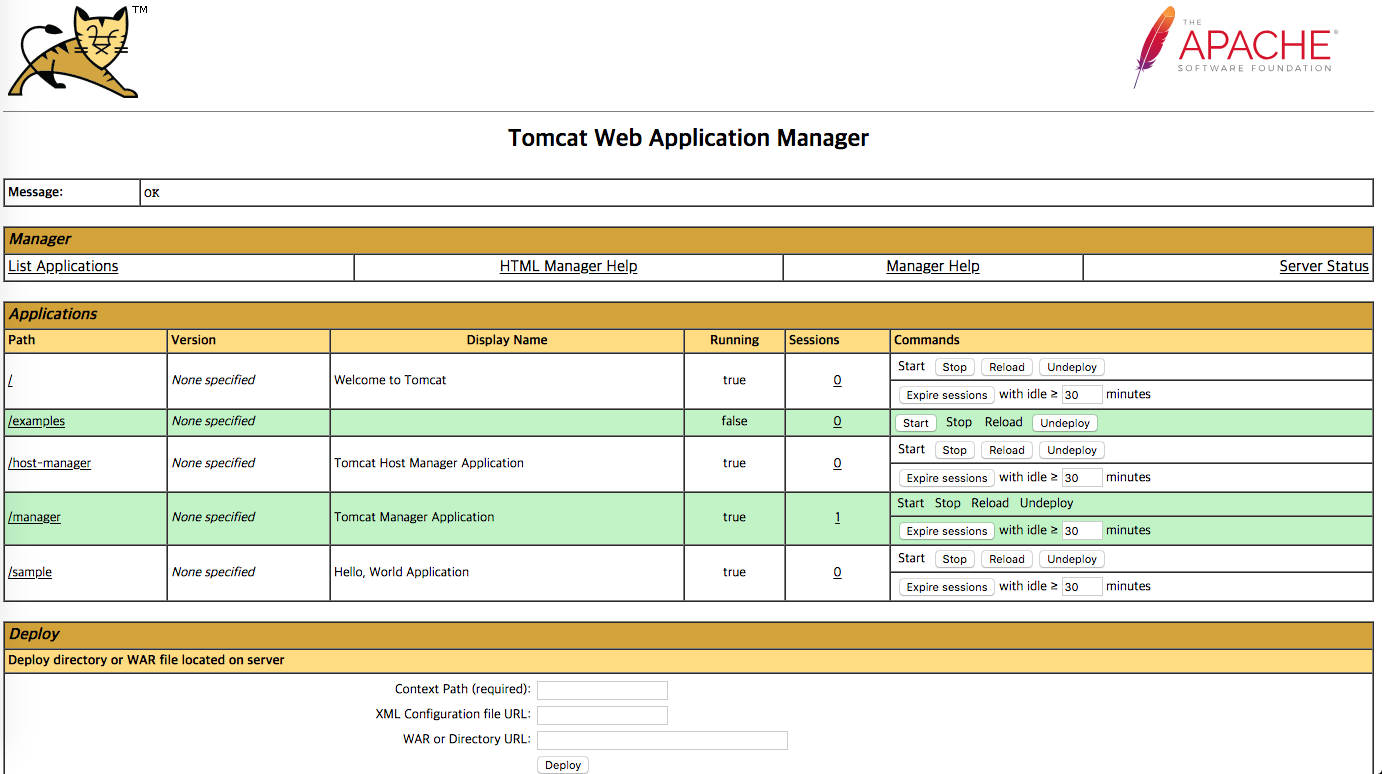This screenshot has width=1382, height=774.
Task: Open the /host-manager application link
Action: 49,463
